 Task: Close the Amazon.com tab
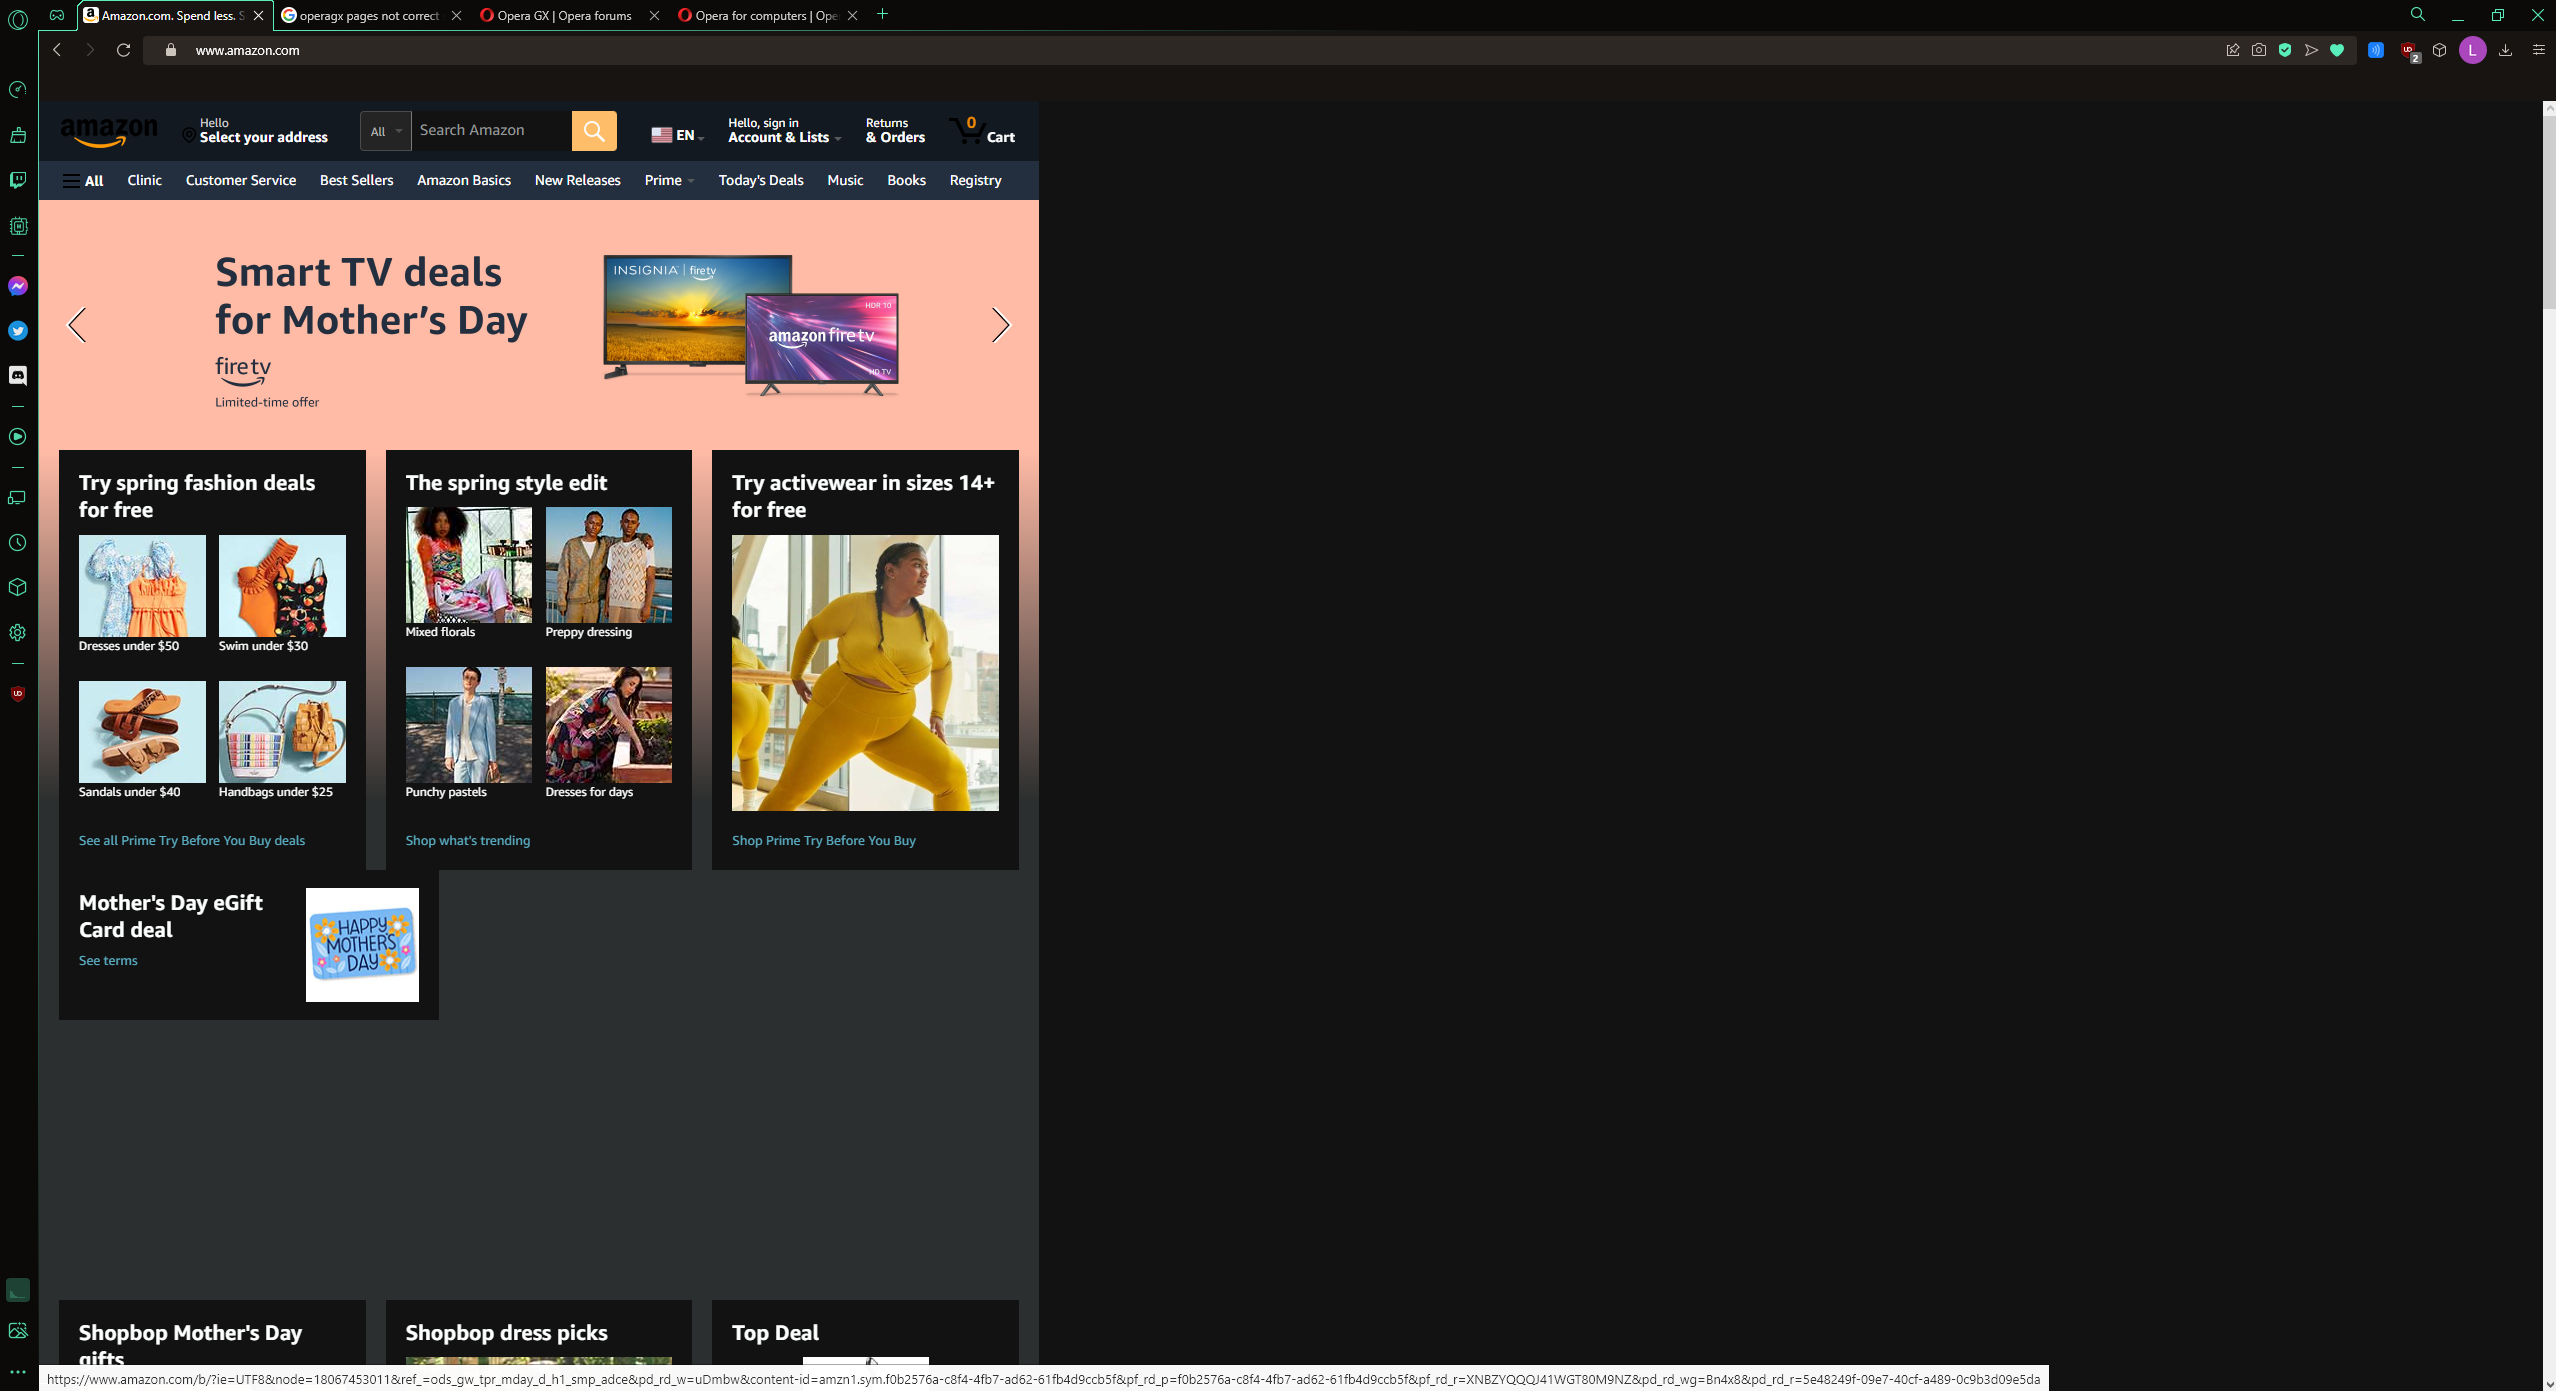[x=258, y=15]
